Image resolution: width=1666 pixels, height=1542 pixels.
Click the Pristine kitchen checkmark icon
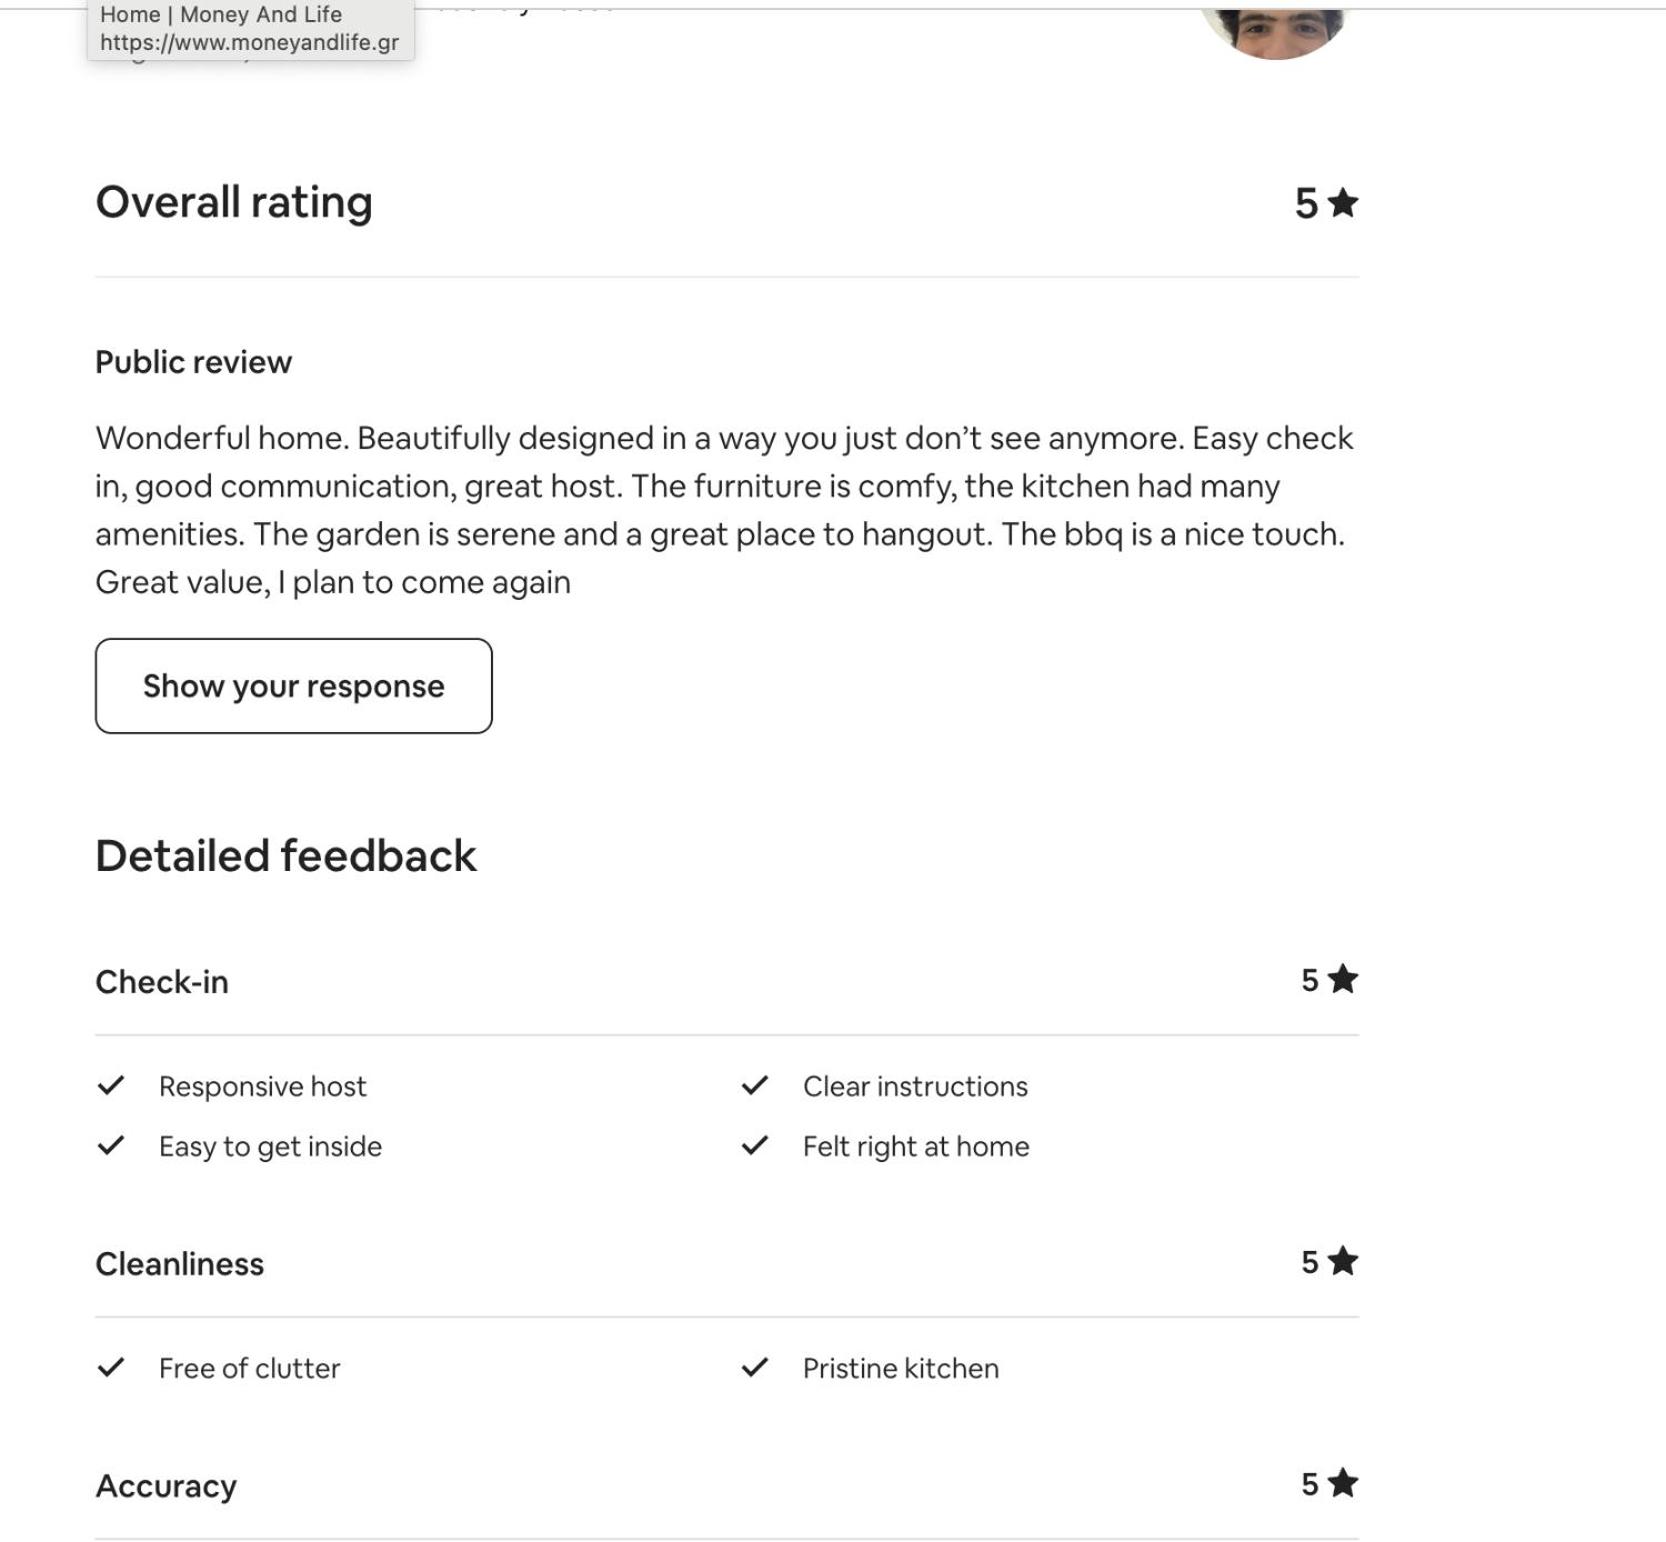tap(755, 1367)
